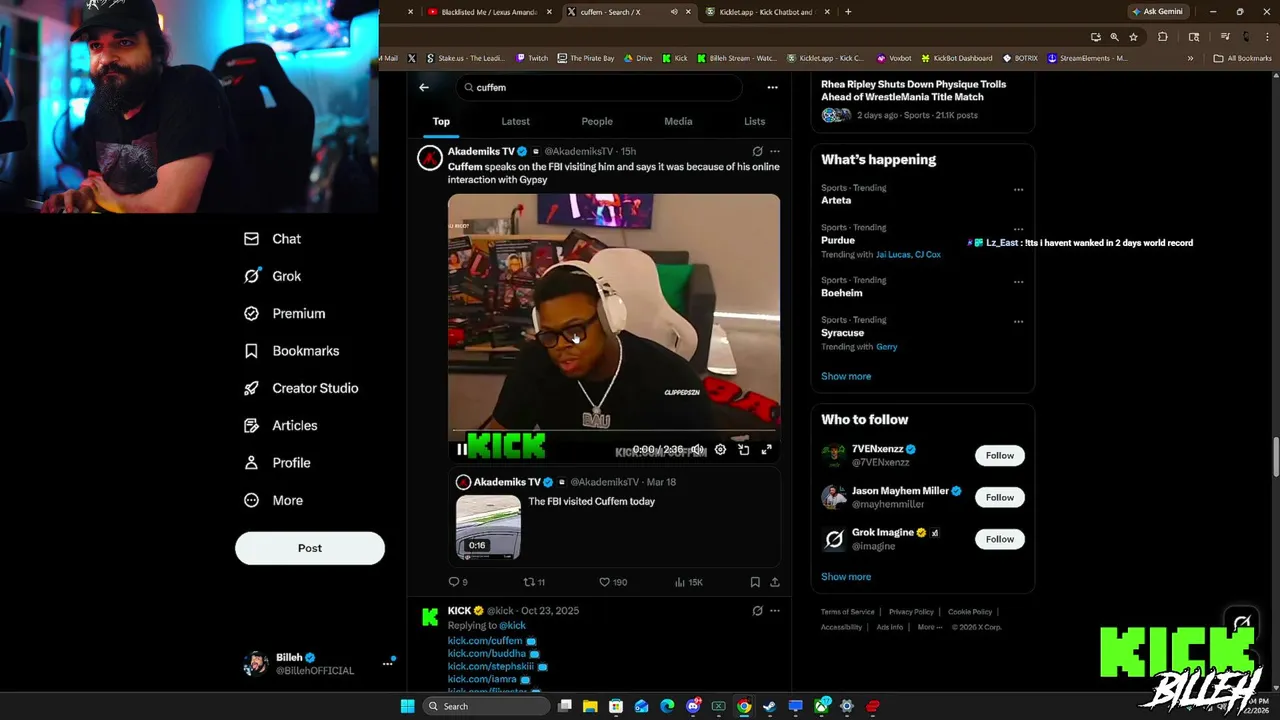Click the cuffem search input
Image resolution: width=1280 pixels, height=720 pixels.
pyautogui.click(x=600, y=87)
